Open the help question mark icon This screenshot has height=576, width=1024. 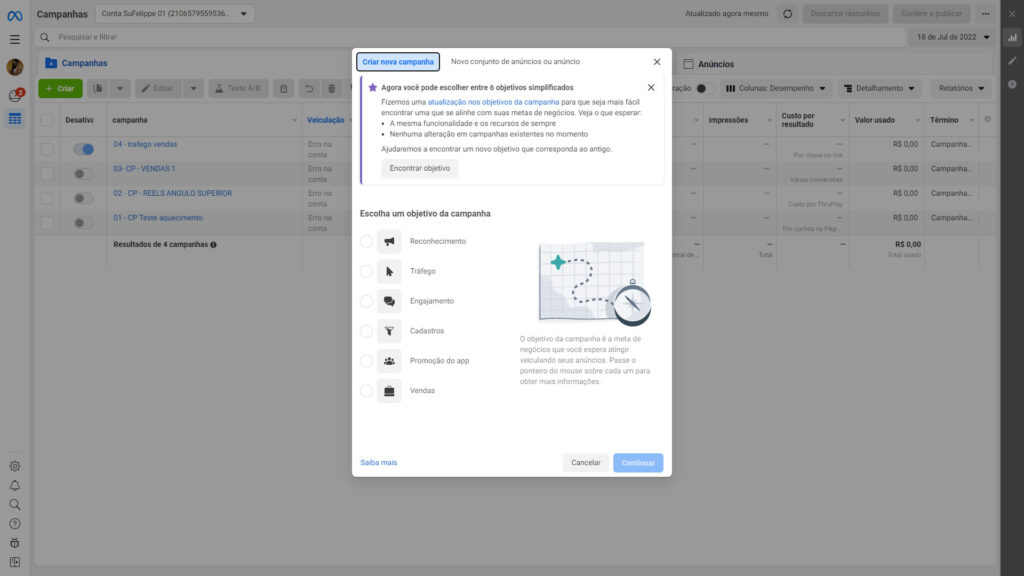point(14,523)
